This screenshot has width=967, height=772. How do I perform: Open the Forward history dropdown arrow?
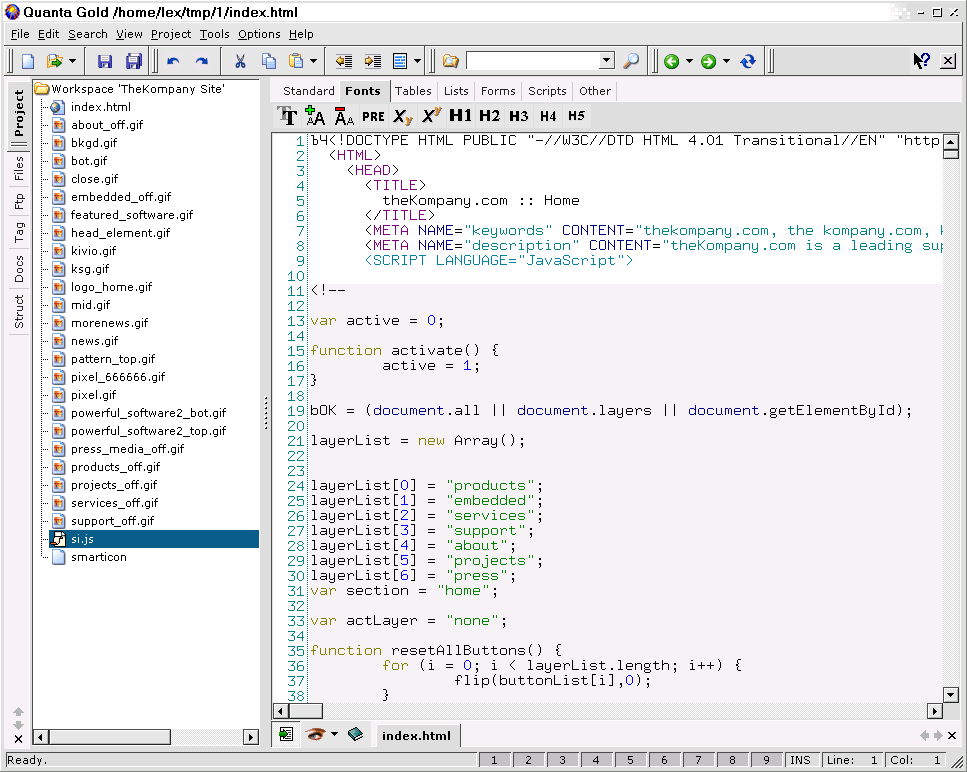point(726,61)
